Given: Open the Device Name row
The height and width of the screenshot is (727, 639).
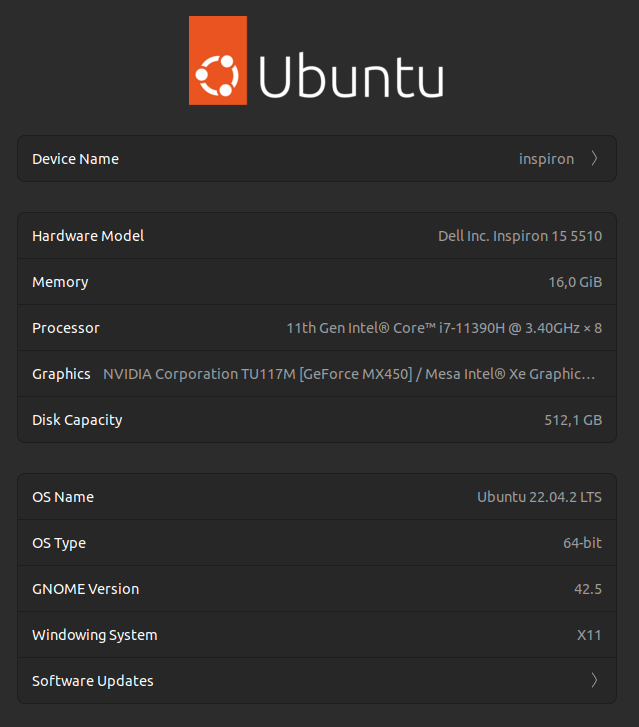Looking at the screenshot, I should pyautogui.click(x=316, y=159).
